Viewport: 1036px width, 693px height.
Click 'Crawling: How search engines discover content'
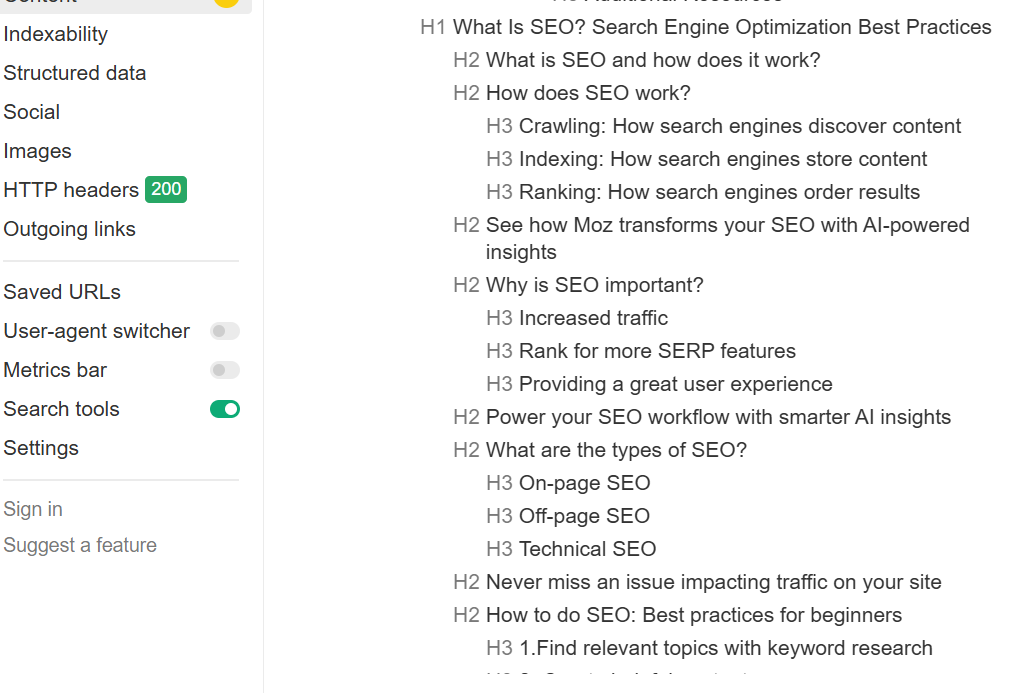[x=740, y=126]
